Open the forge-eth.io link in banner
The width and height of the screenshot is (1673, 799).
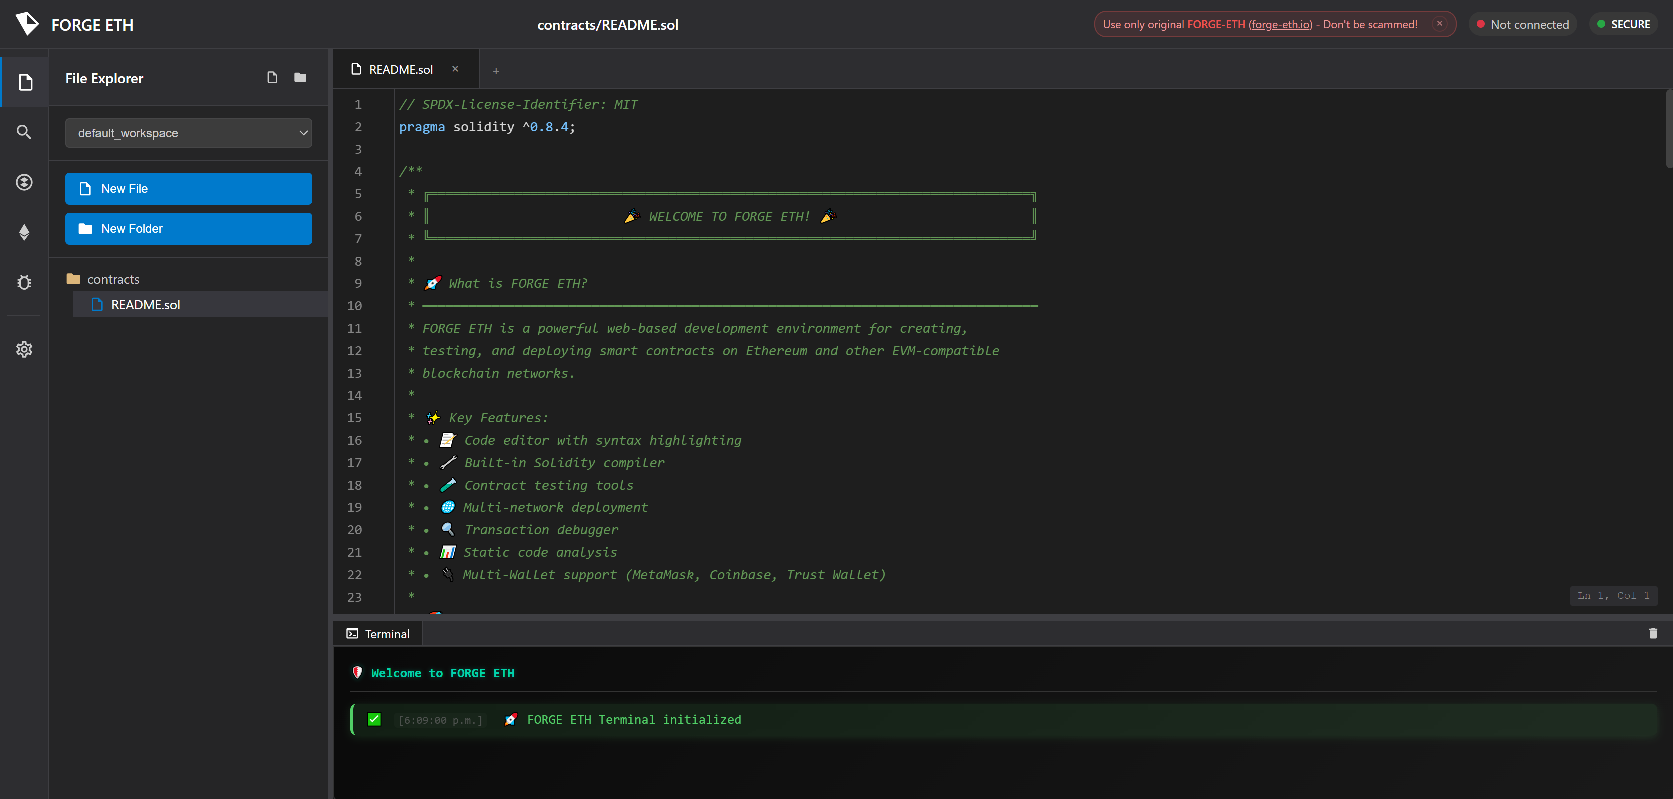click(x=1280, y=24)
